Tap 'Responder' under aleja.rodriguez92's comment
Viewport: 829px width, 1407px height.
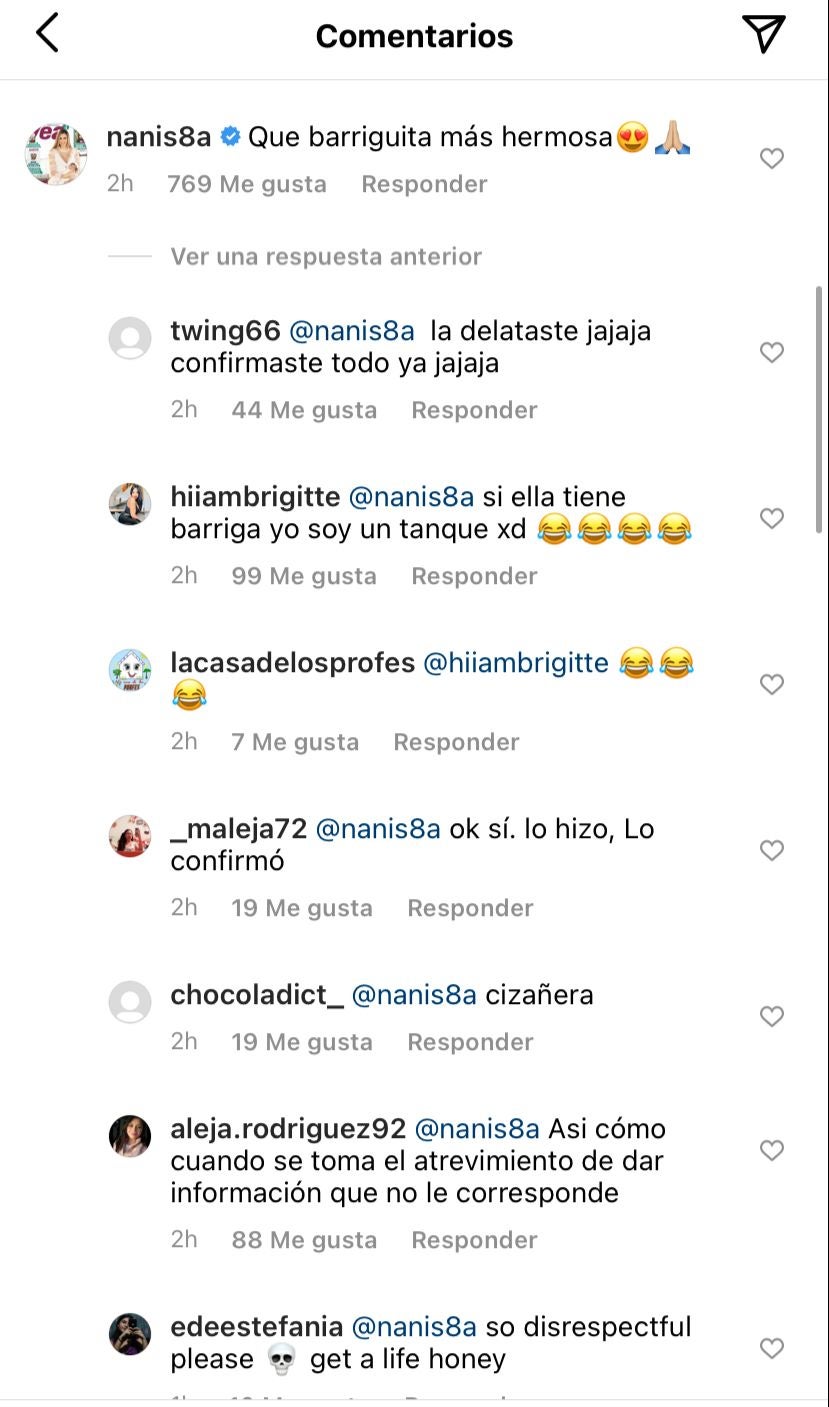pos(474,1239)
